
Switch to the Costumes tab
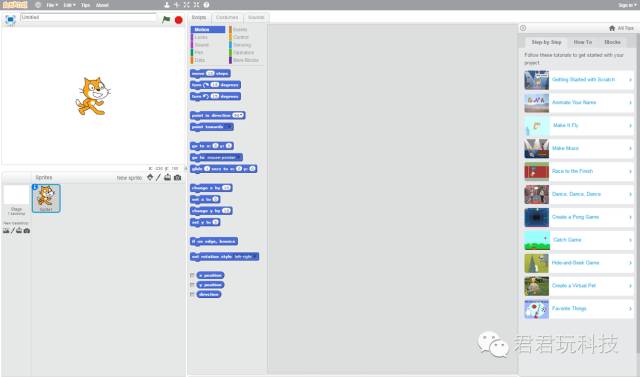pyautogui.click(x=227, y=18)
